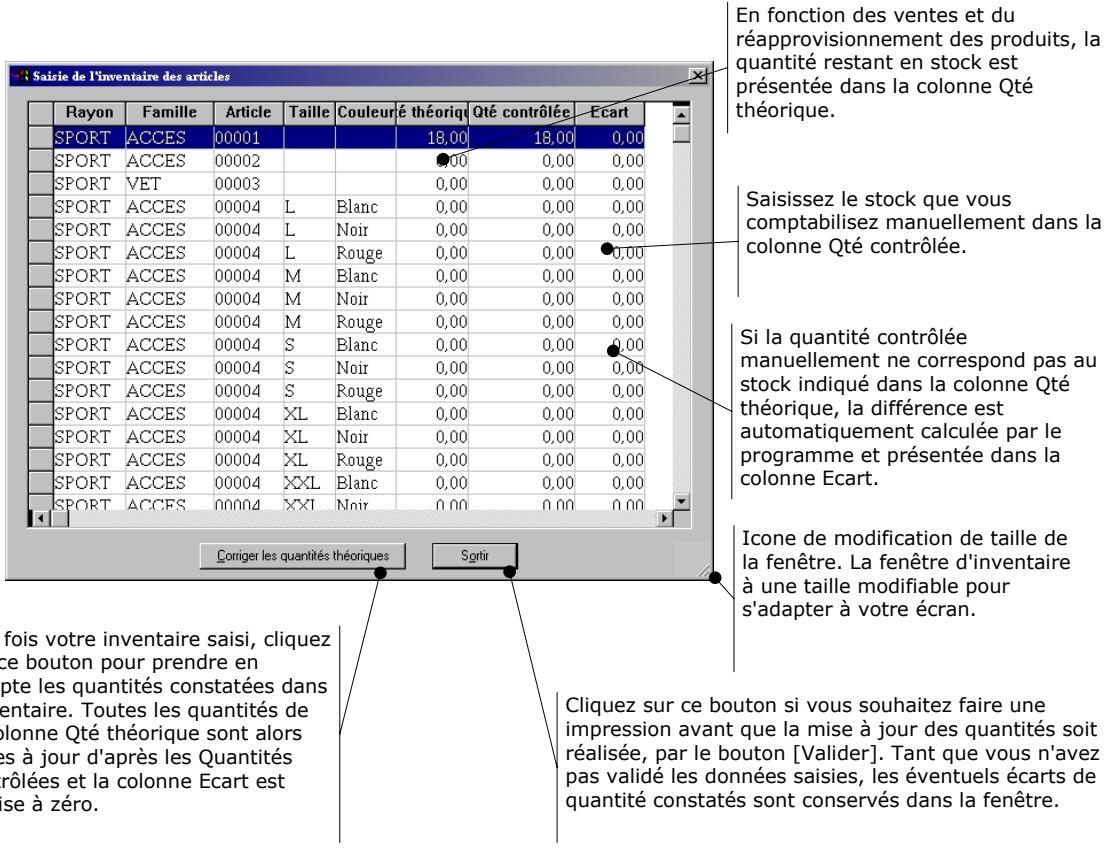
Task: Click Rouge cell in size S row
Action: pyautogui.click(x=365, y=391)
